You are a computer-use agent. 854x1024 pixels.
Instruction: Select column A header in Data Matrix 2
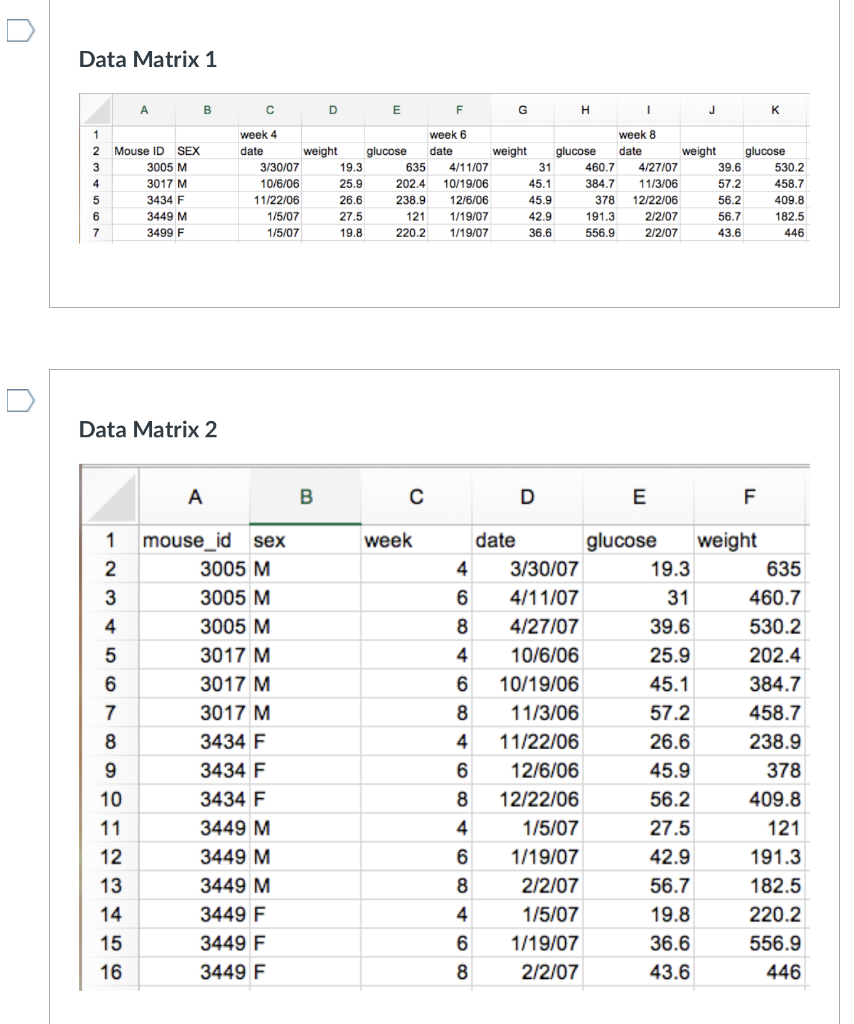(x=194, y=498)
